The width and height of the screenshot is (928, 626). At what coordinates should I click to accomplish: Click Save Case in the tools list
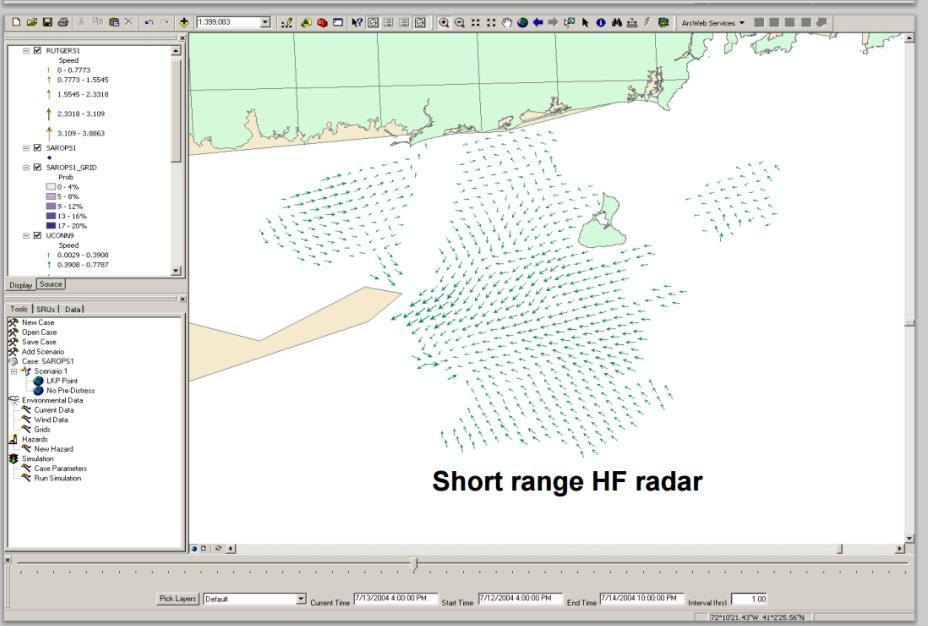pyautogui.click(x=39, y=342)
